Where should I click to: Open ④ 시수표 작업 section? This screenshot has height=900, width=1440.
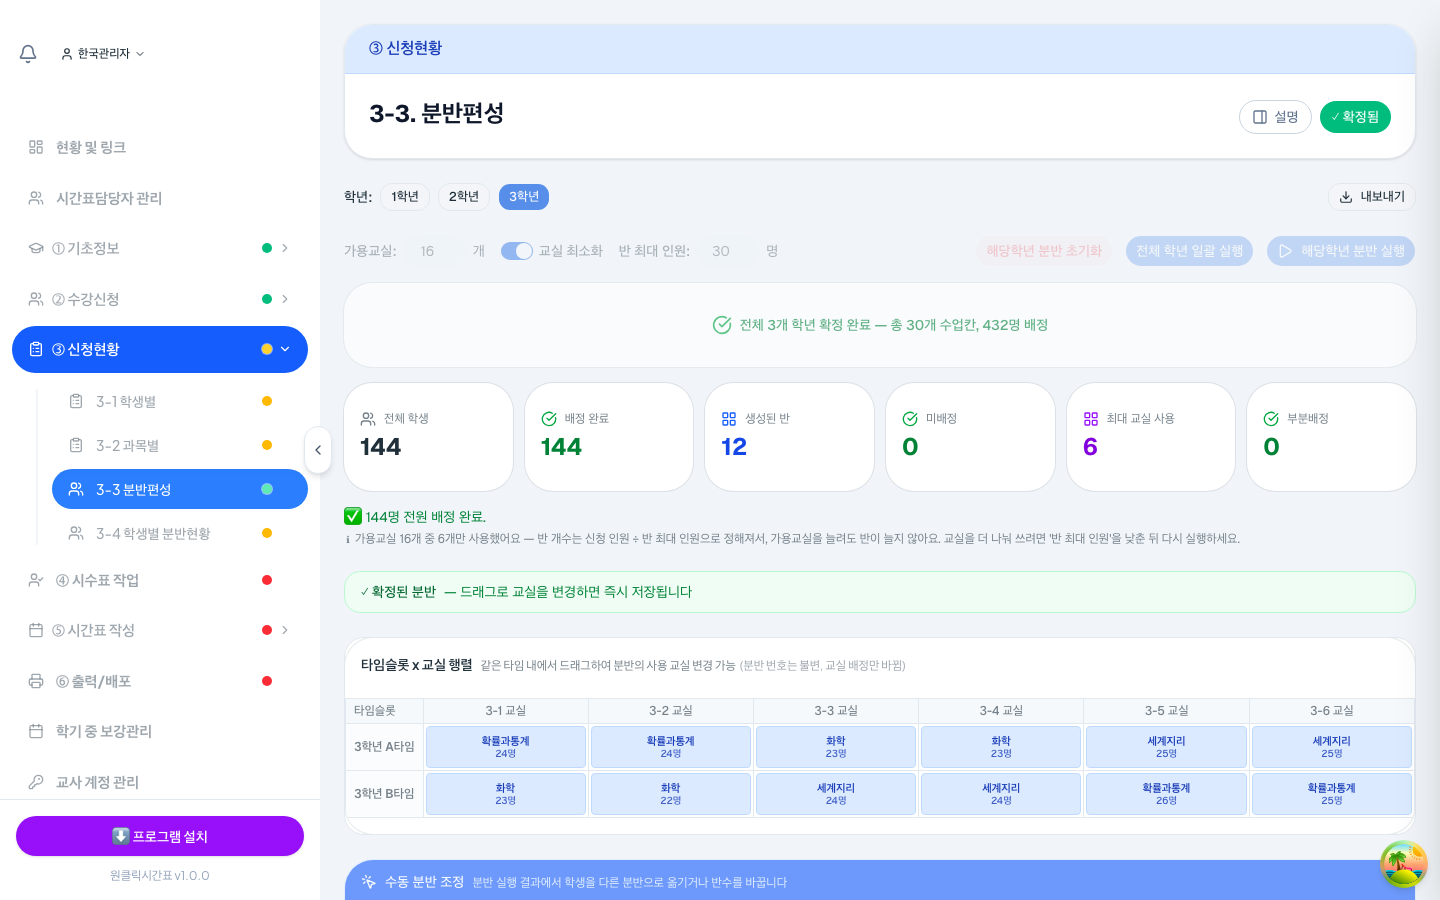[160, 580]
